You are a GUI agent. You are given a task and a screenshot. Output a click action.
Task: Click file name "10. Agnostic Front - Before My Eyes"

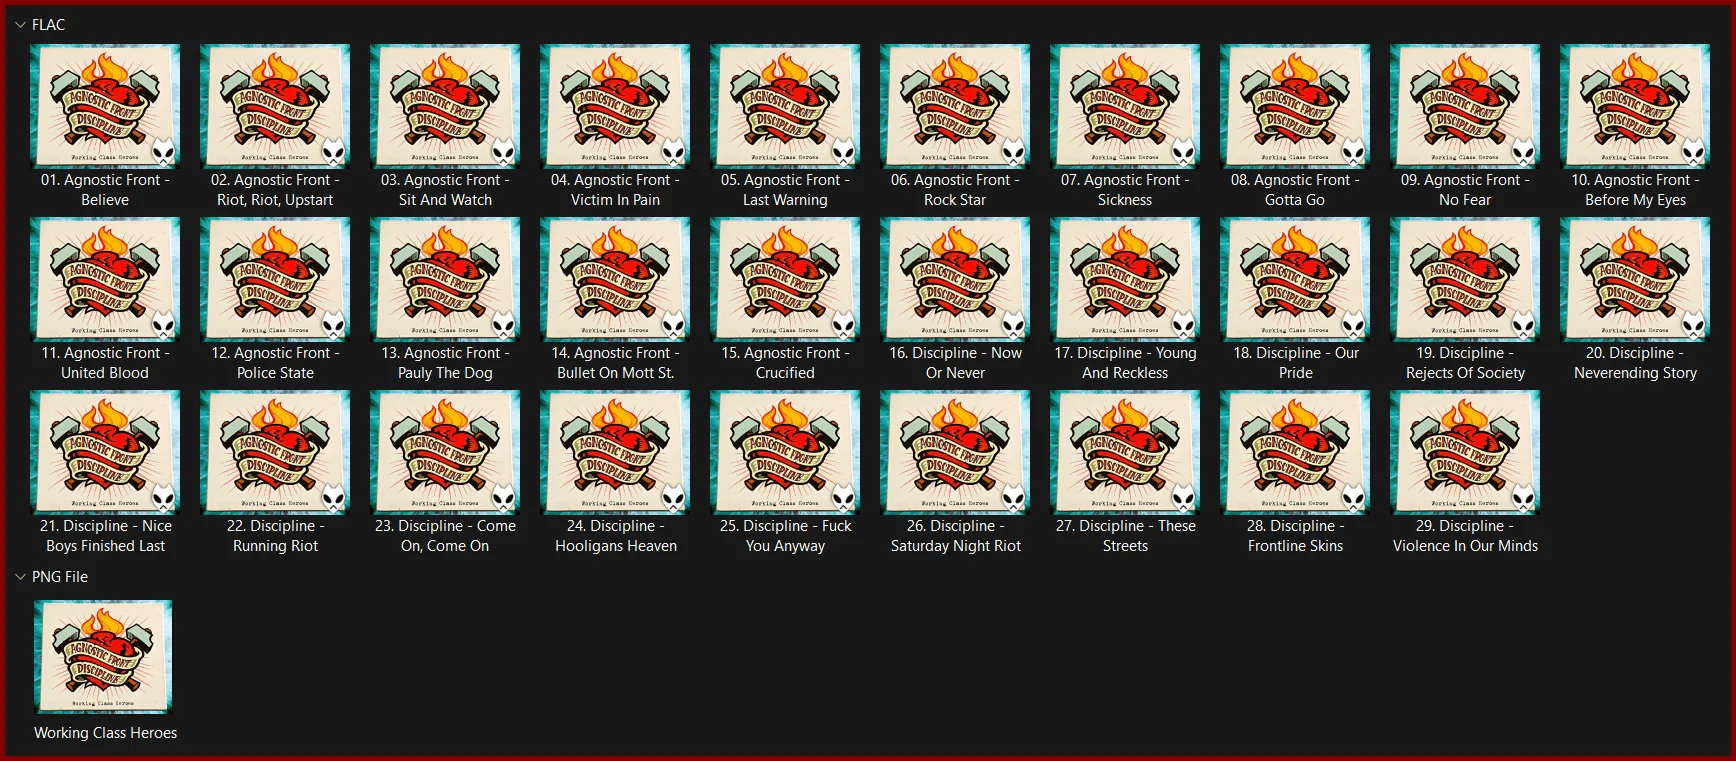[1635, 190]
